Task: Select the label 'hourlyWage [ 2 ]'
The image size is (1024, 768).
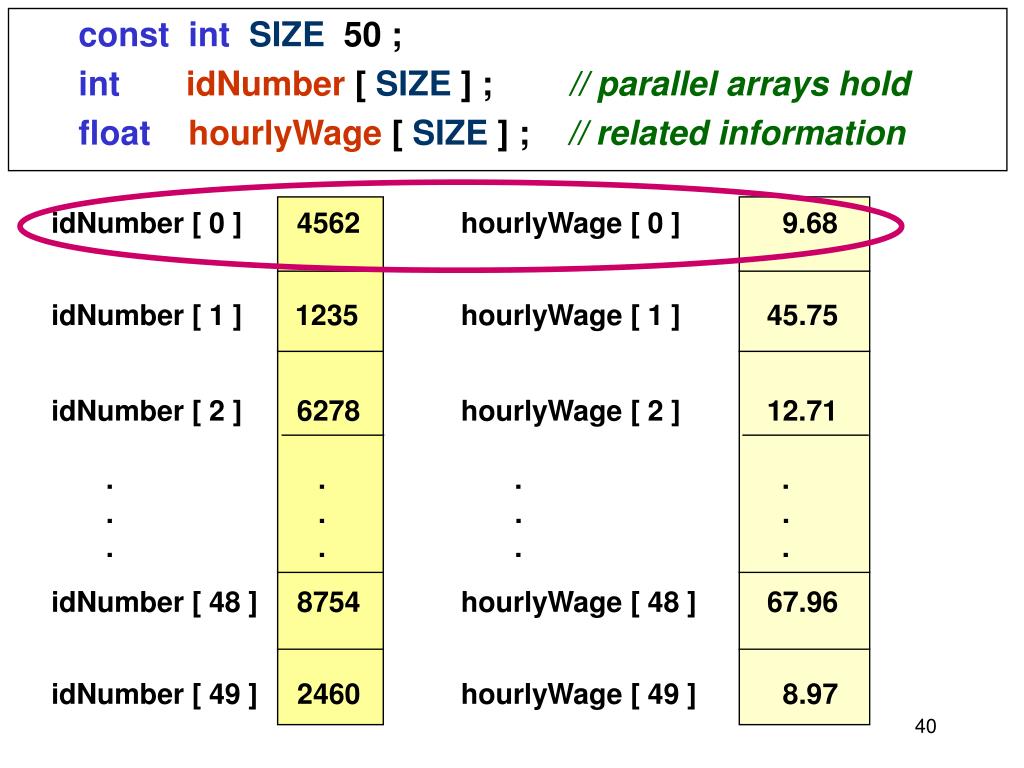Action: [x=570, y=411]
